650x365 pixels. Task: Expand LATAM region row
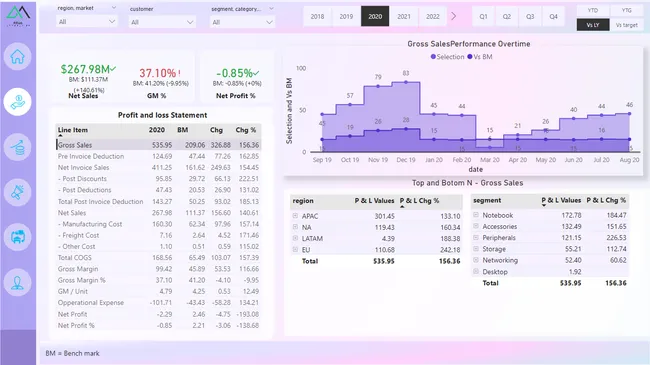click(x=295, y=238)
